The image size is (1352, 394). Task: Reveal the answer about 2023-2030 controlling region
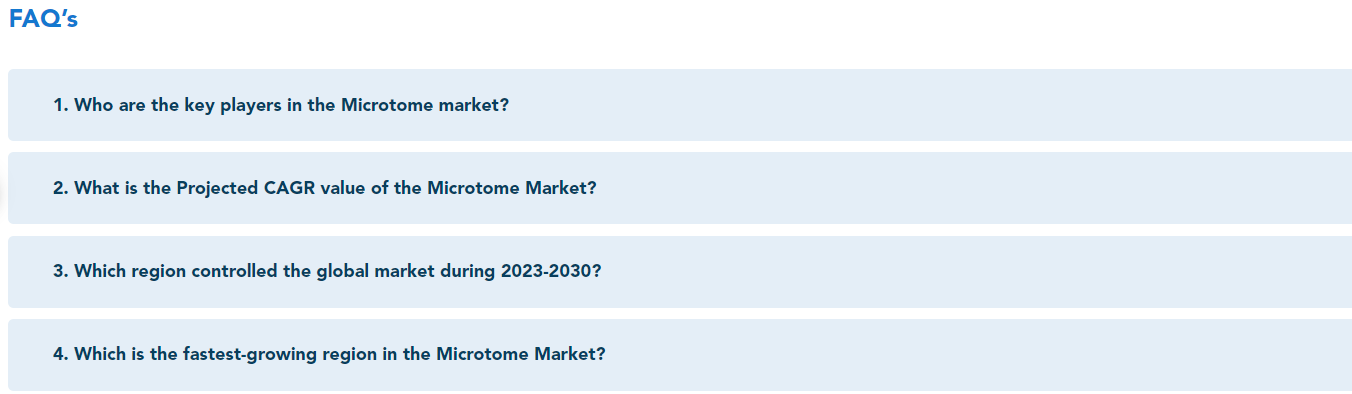680,272
